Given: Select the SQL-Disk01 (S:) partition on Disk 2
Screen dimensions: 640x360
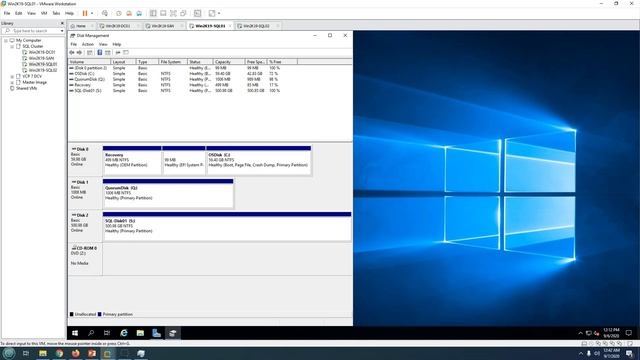Looking at the screenshot, I should click(x=227, y=227).
